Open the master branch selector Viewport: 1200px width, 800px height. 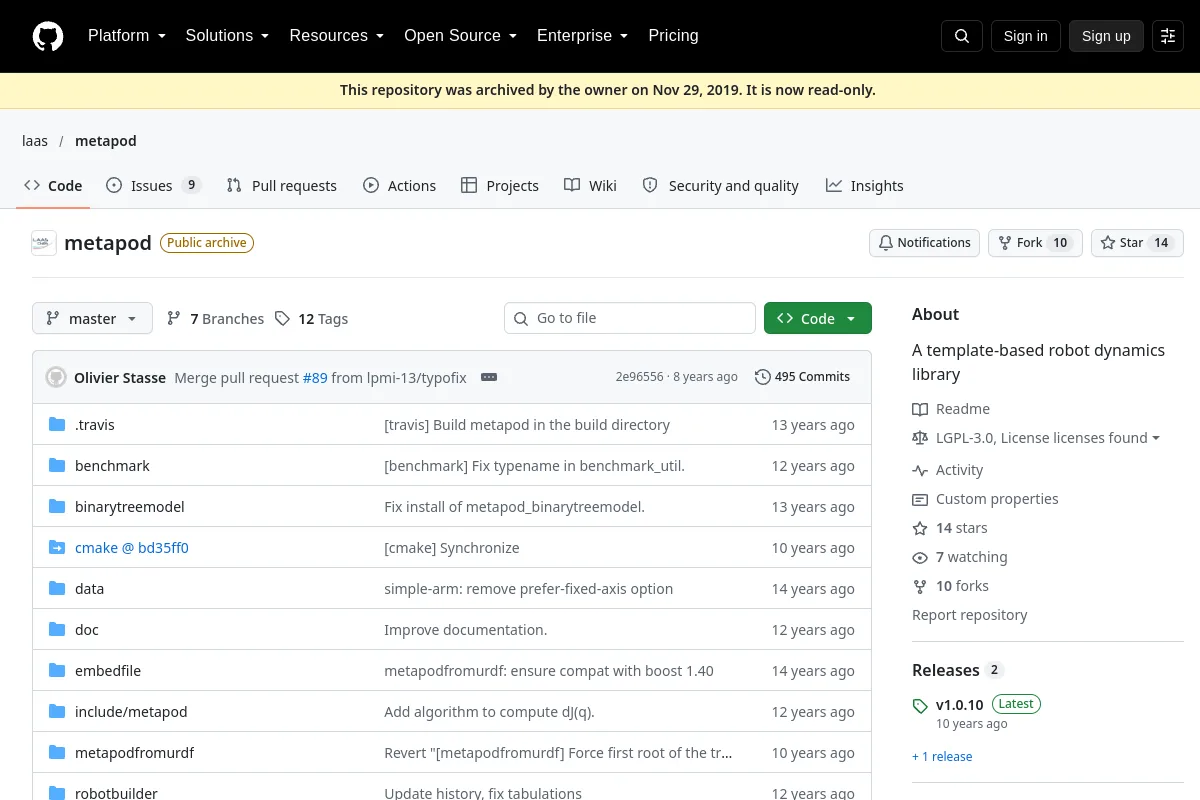pos(92,318)
